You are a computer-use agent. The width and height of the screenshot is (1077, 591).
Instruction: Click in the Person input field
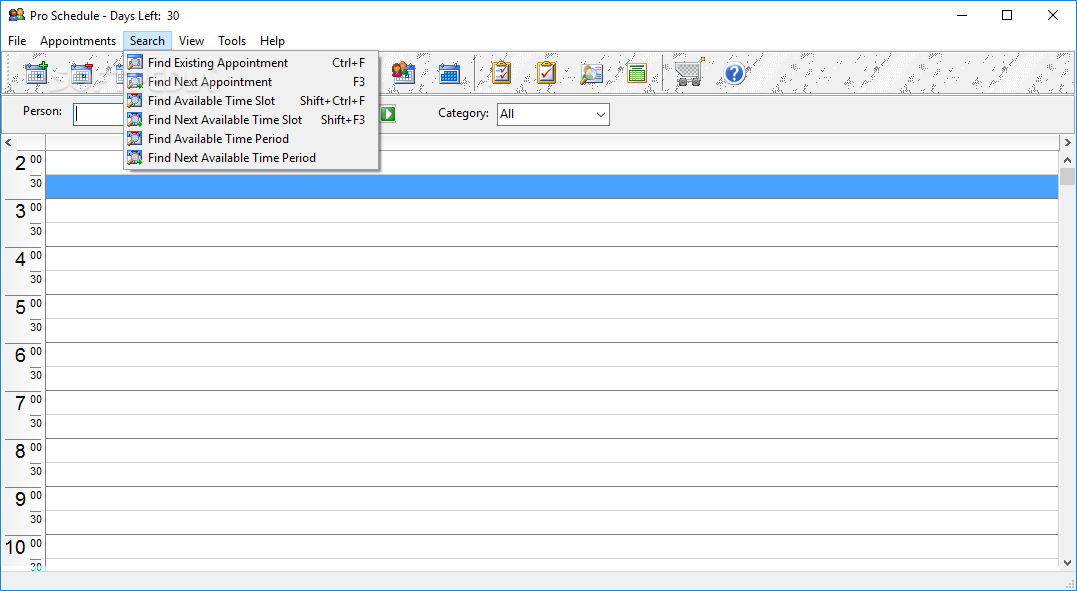pos(98,114)
